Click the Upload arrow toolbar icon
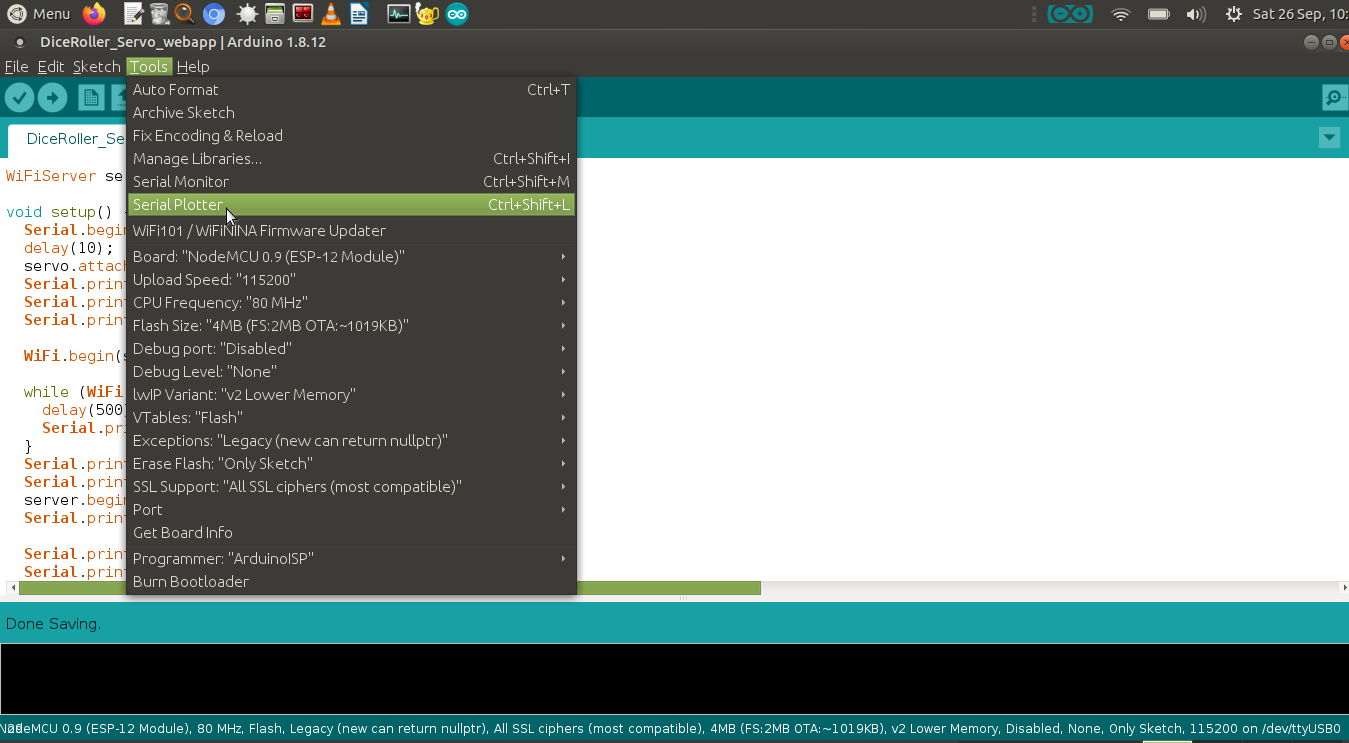 click(x=52, y=97)
